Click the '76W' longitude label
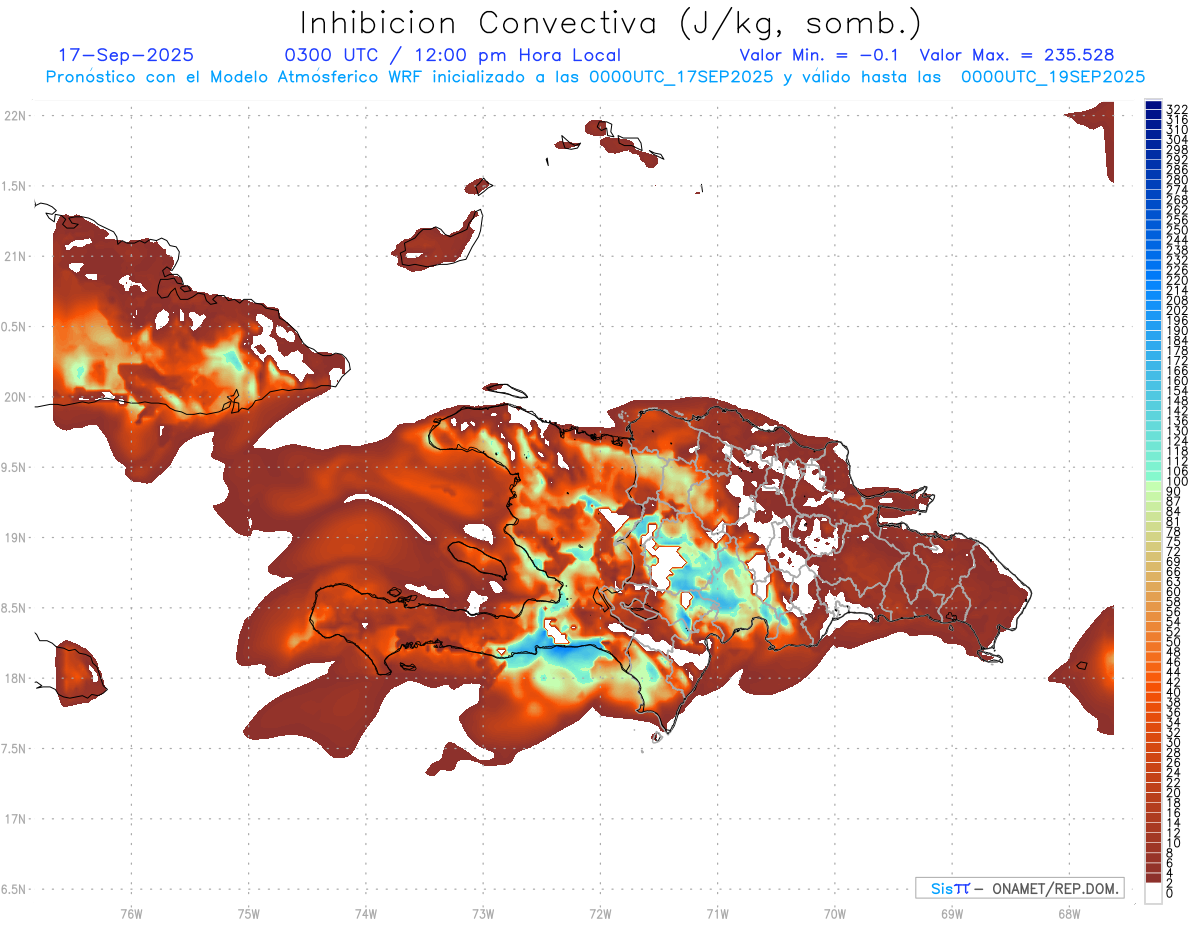The image size is (1200, 927). 131,913
